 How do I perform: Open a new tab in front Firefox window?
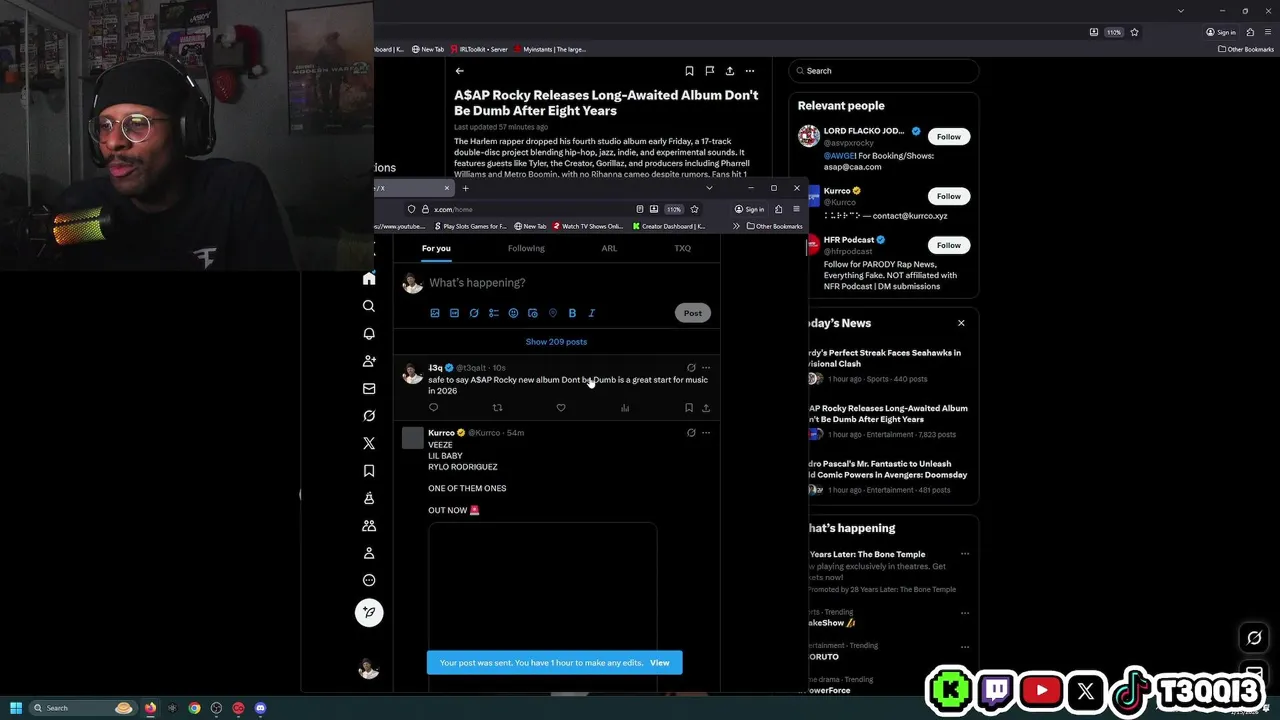pyautogui.click(x=465, y=188)
